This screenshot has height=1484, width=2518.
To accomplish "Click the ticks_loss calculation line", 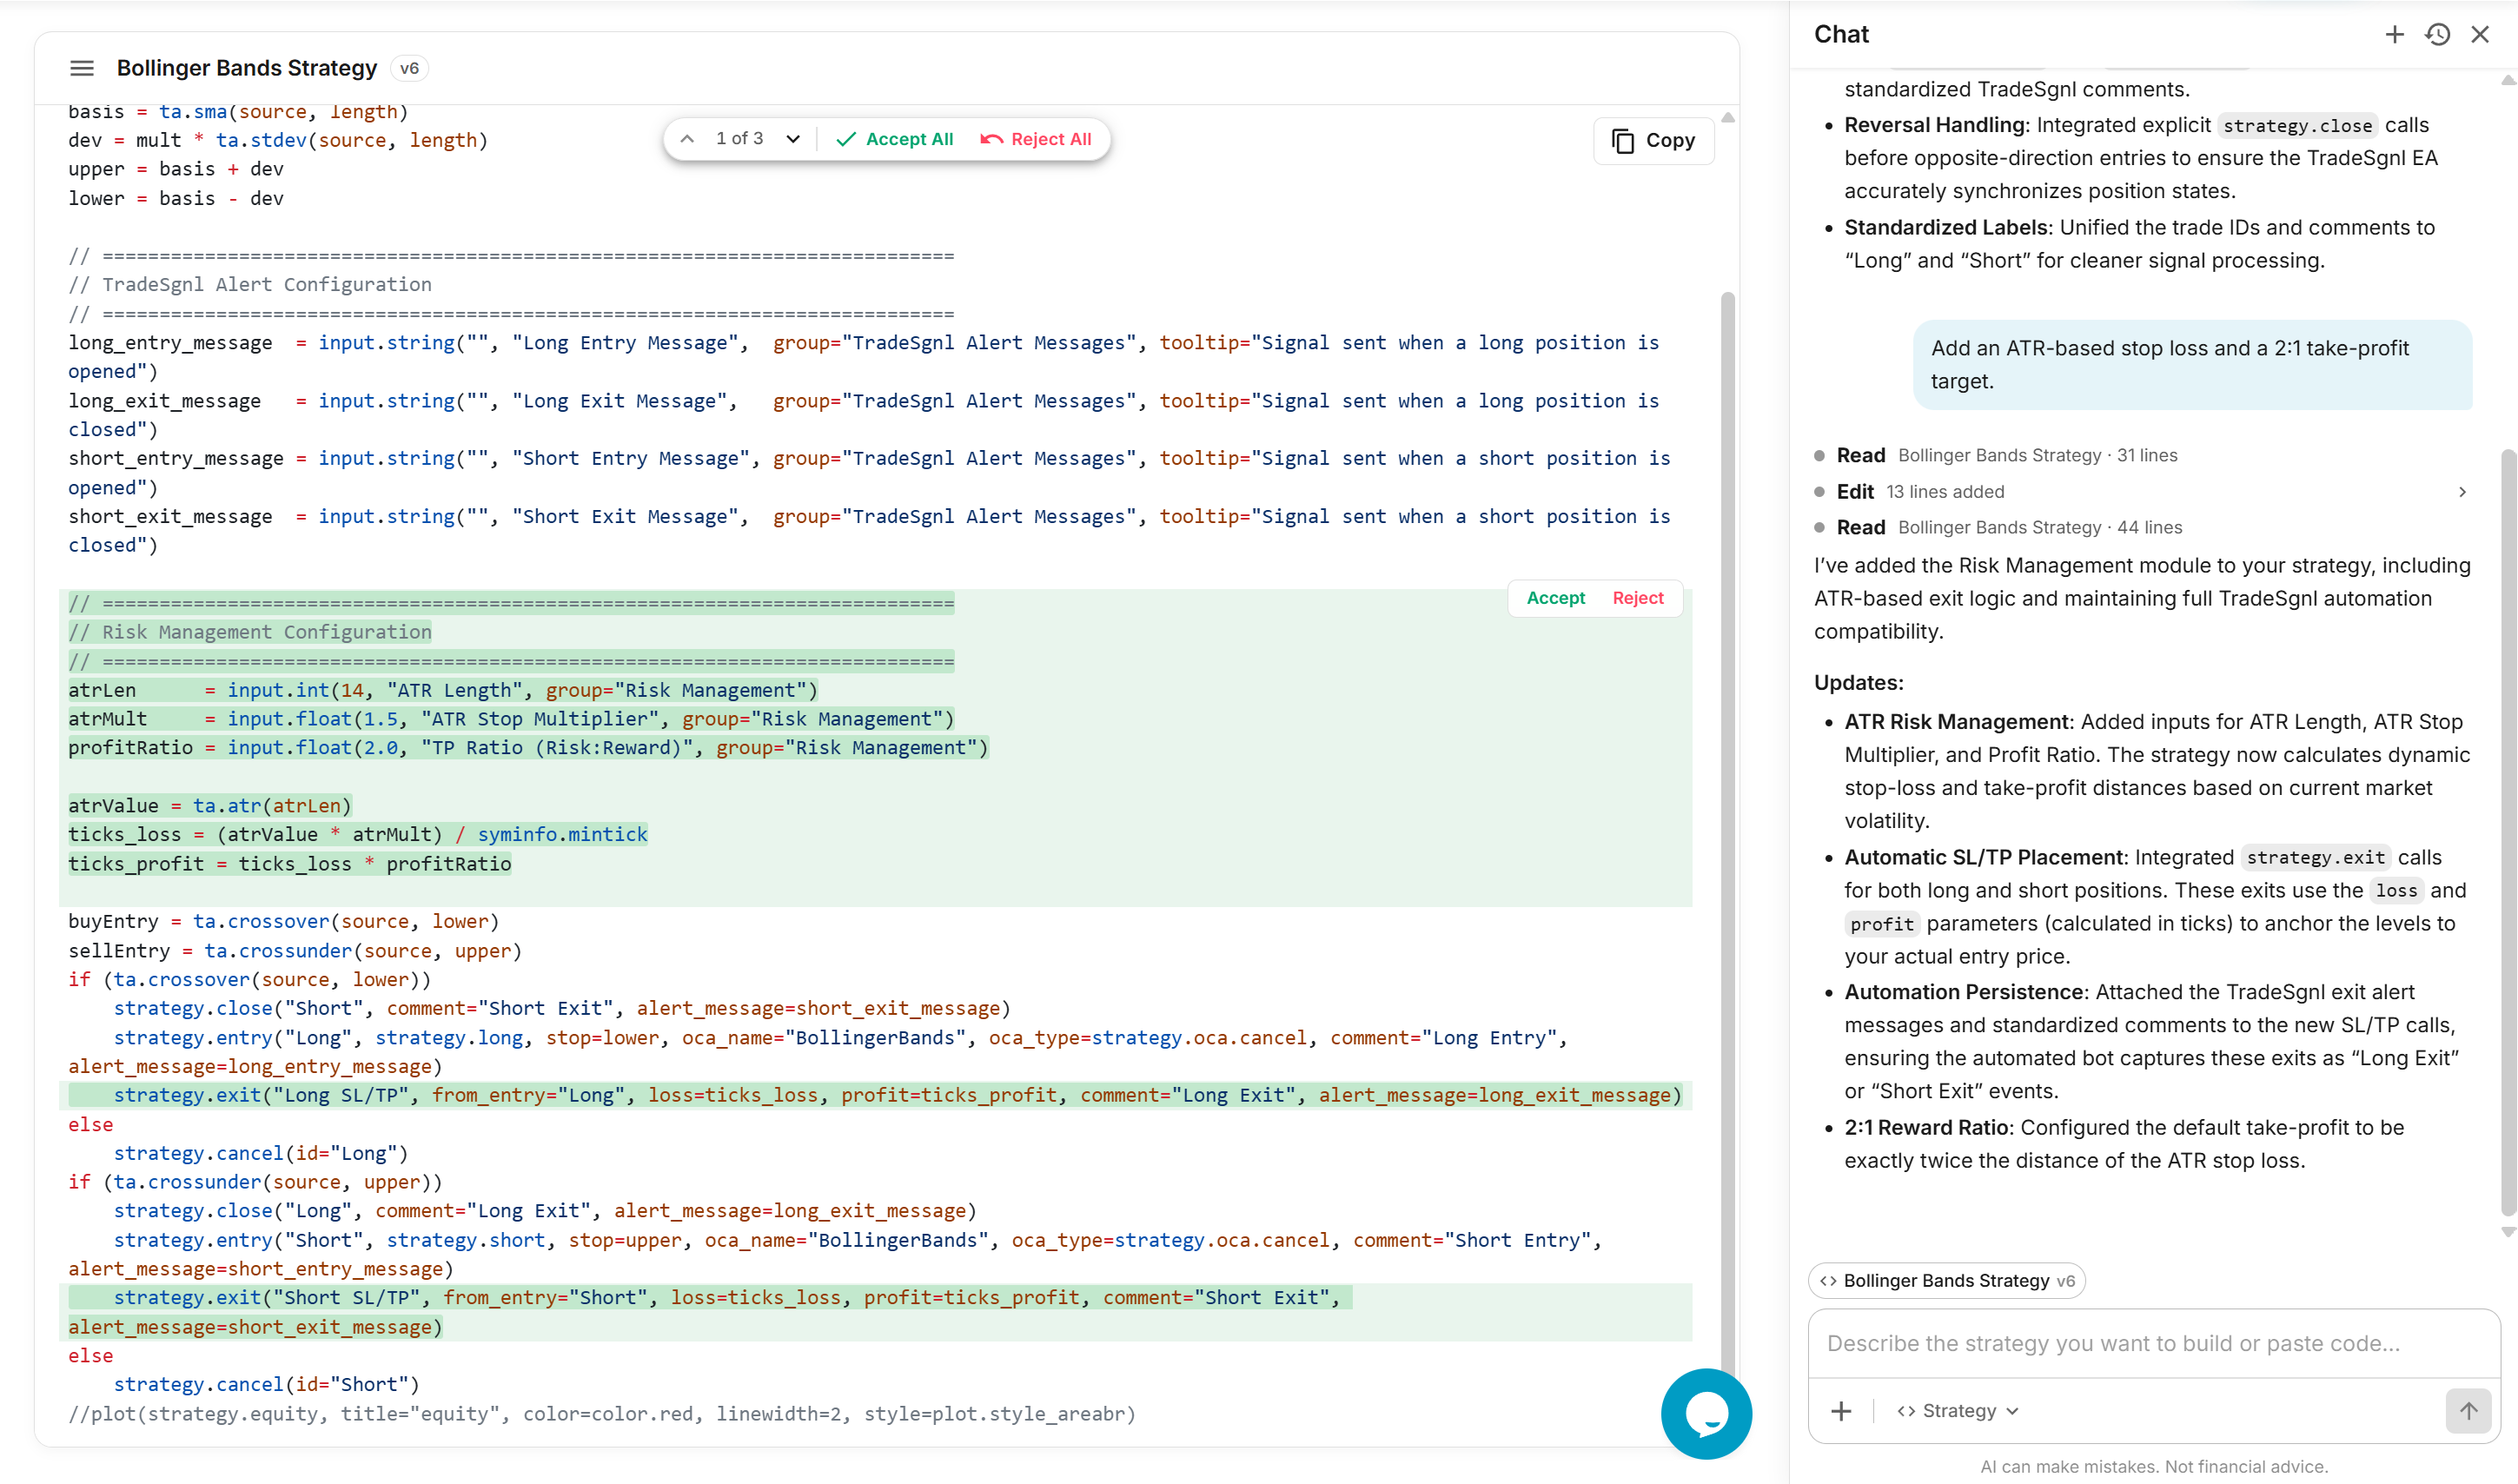I will (x=358, y=834).
